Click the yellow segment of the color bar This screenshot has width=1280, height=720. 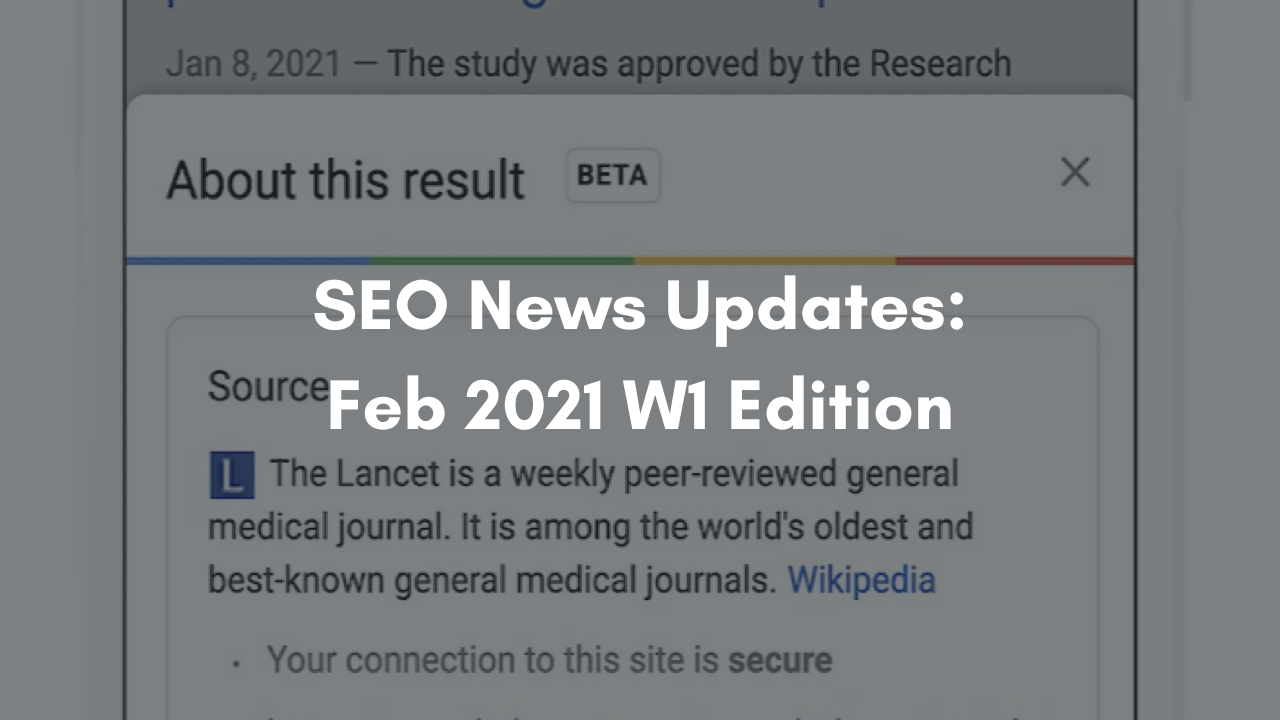[765, 261]
